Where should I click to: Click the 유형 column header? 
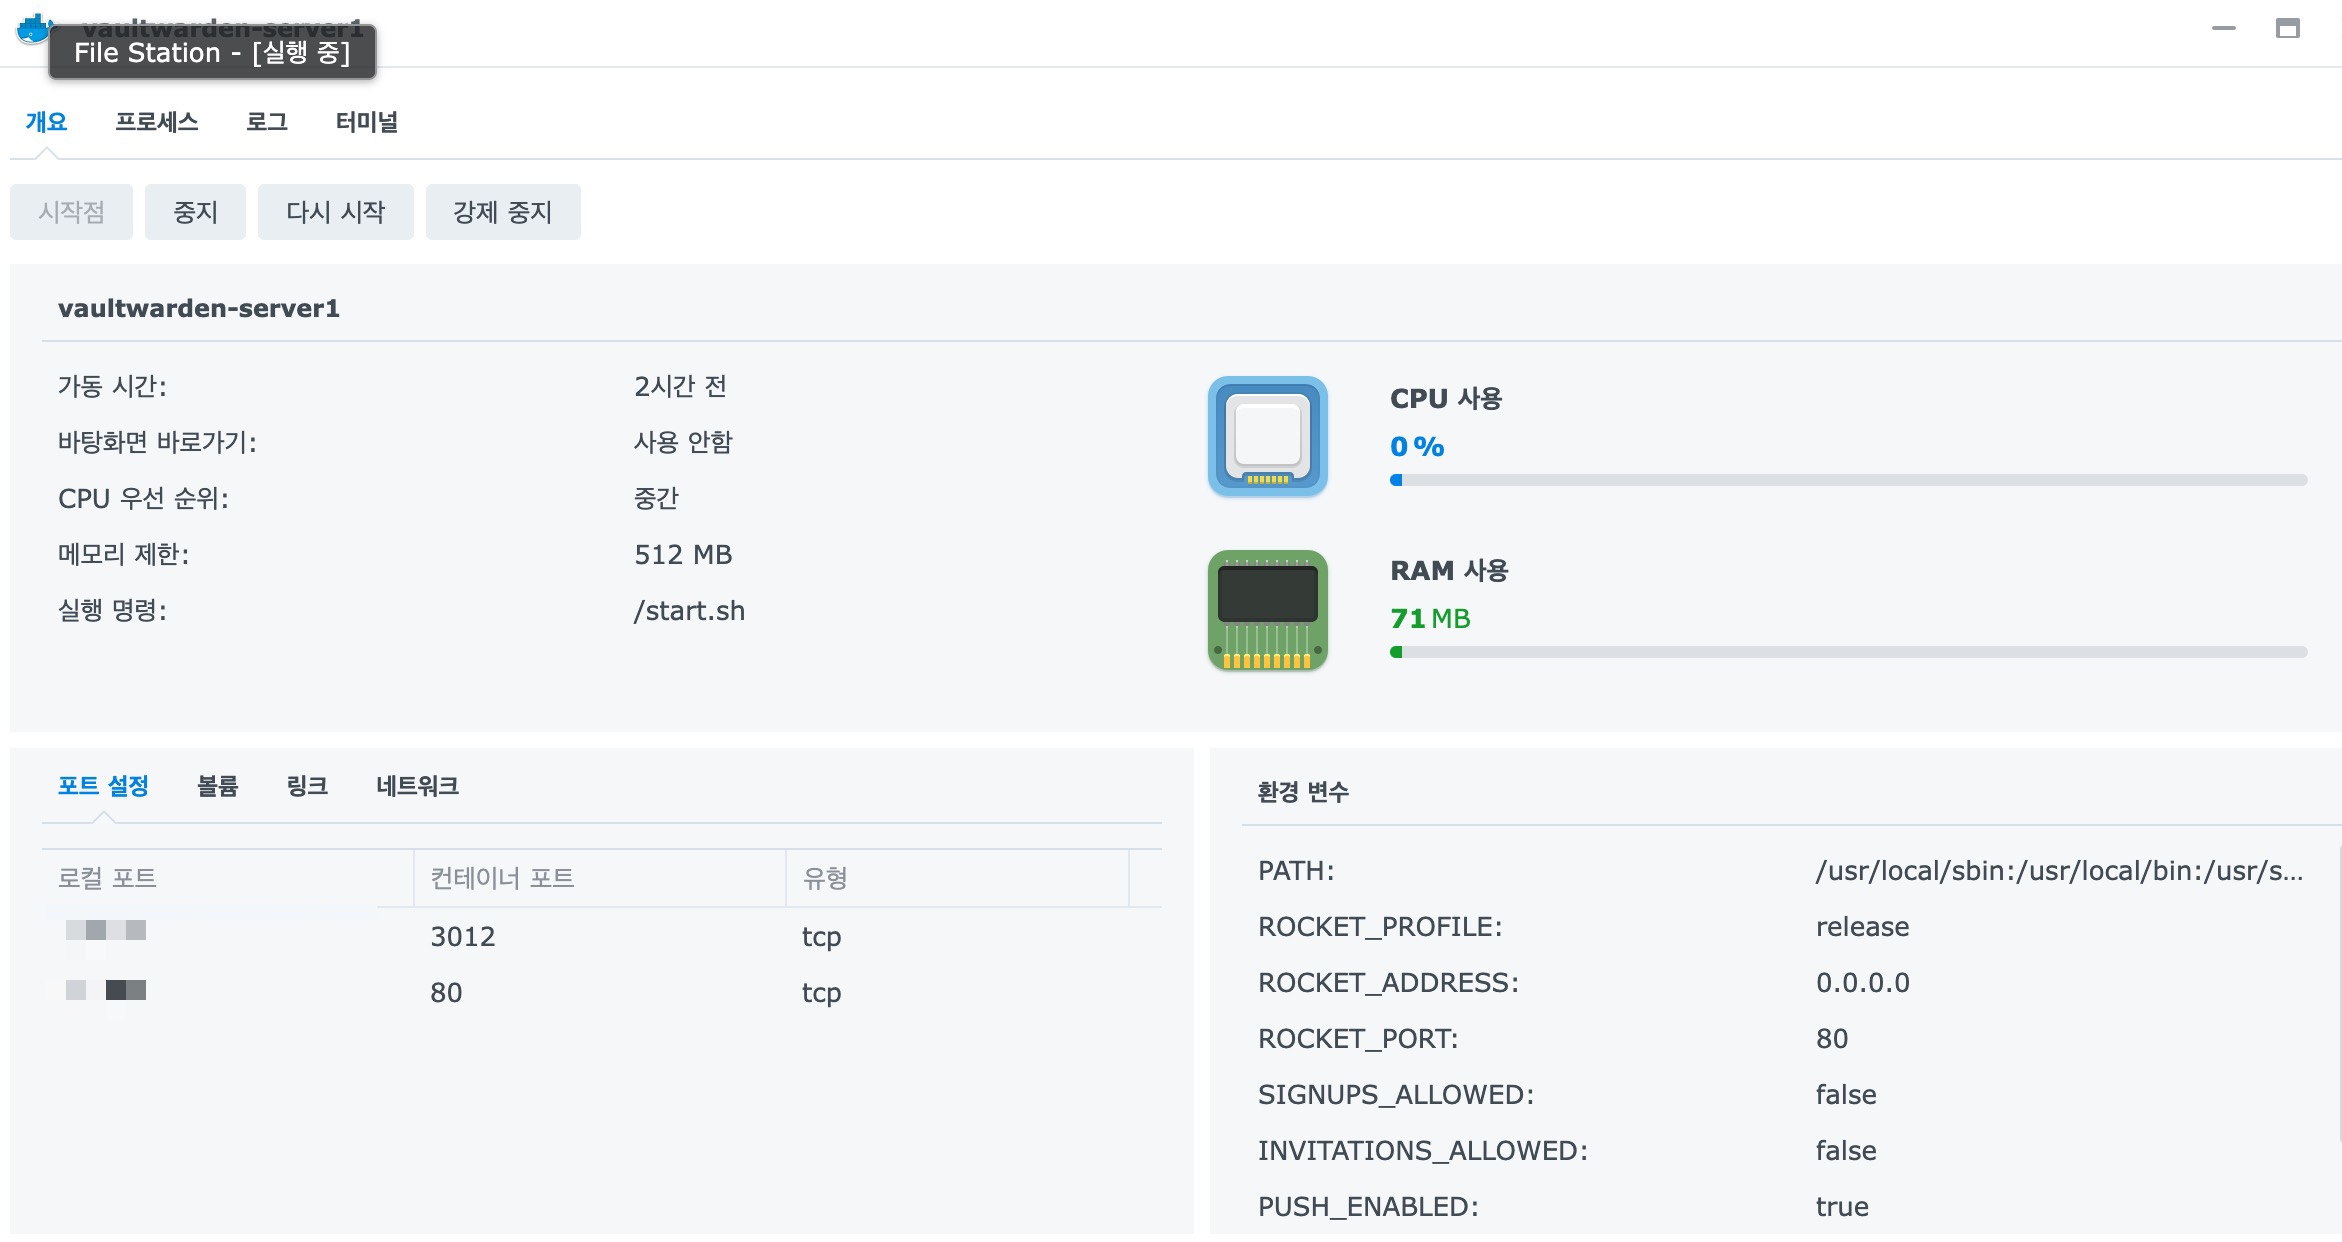958,878
